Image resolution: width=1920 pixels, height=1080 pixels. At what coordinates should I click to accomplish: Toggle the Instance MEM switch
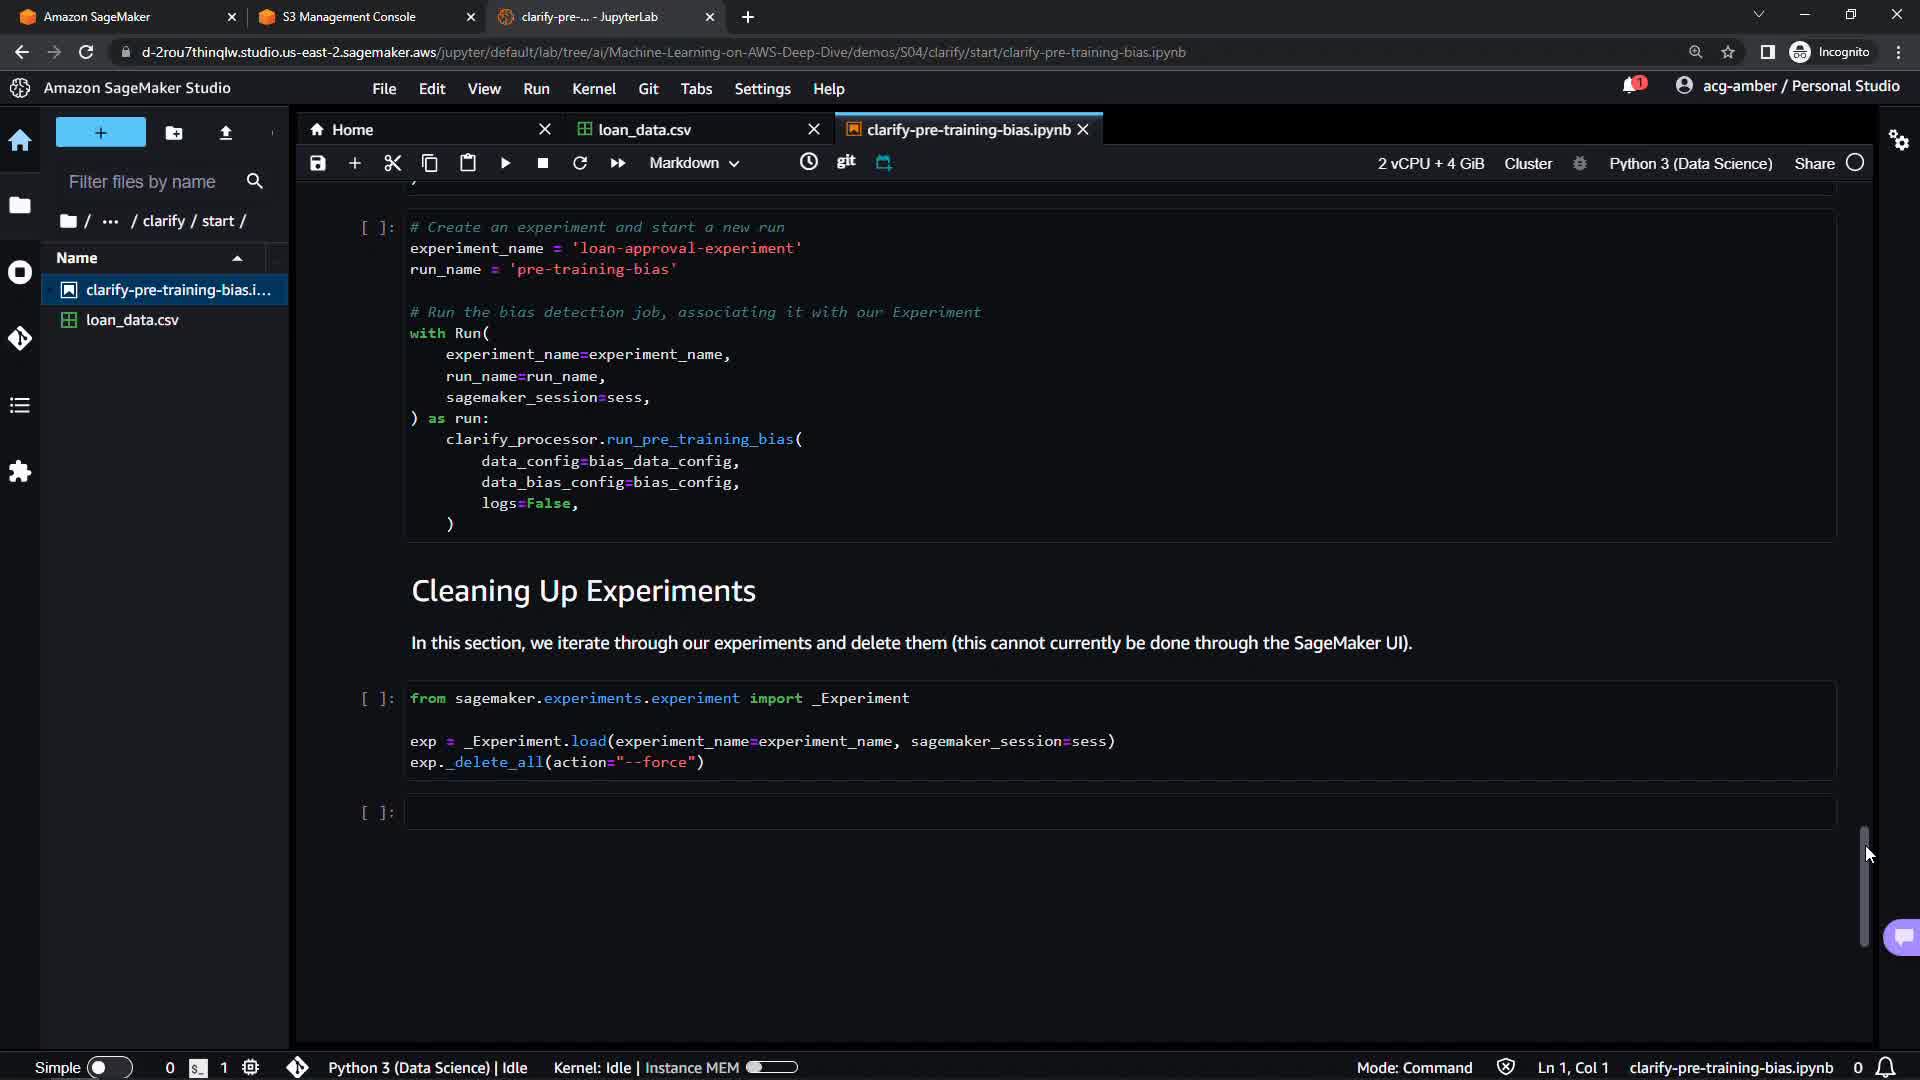point(771,1067)
